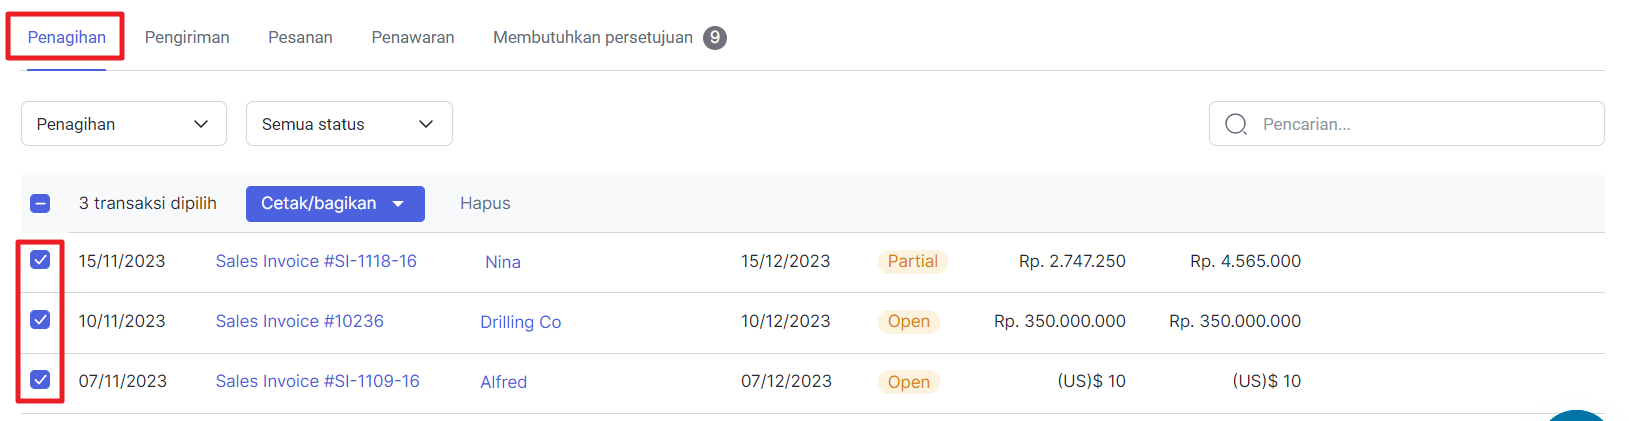Open the Cetak/bagikan dropdown arrow
The width and height of the screenshot is (1629, 421).
[x=398, y=204]
